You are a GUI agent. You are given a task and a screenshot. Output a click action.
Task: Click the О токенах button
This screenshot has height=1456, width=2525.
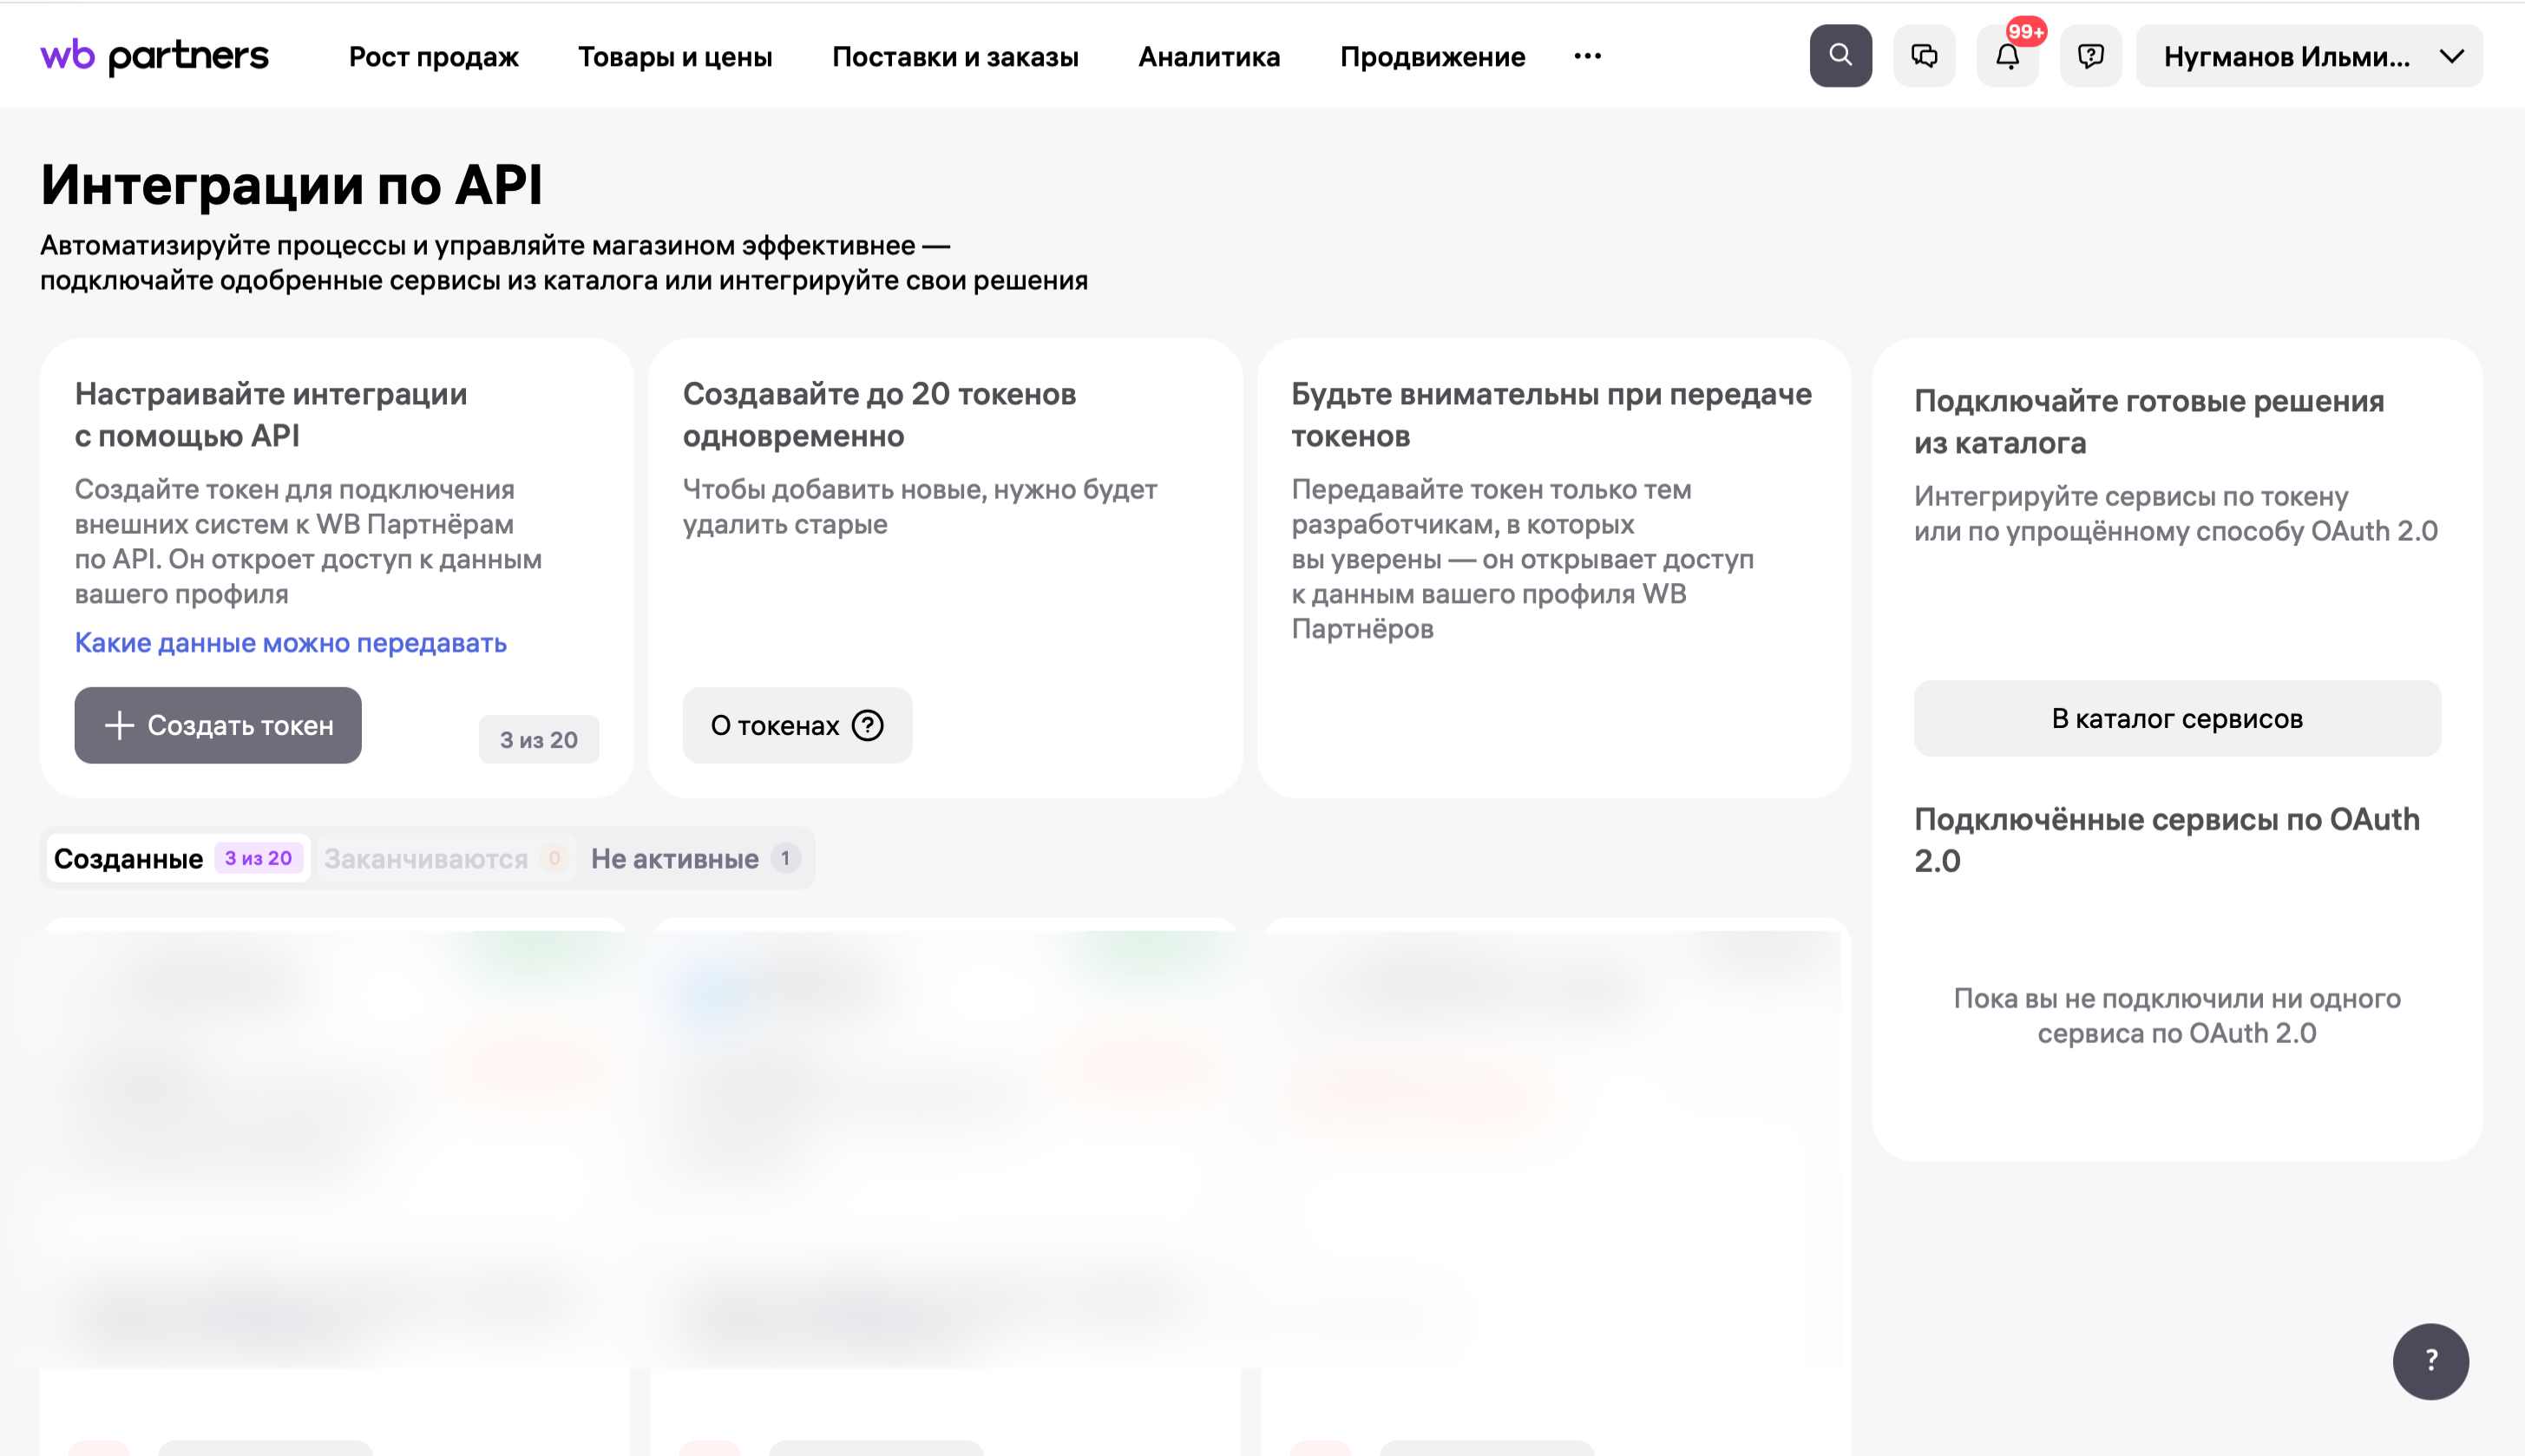click(x=797, y=725)
